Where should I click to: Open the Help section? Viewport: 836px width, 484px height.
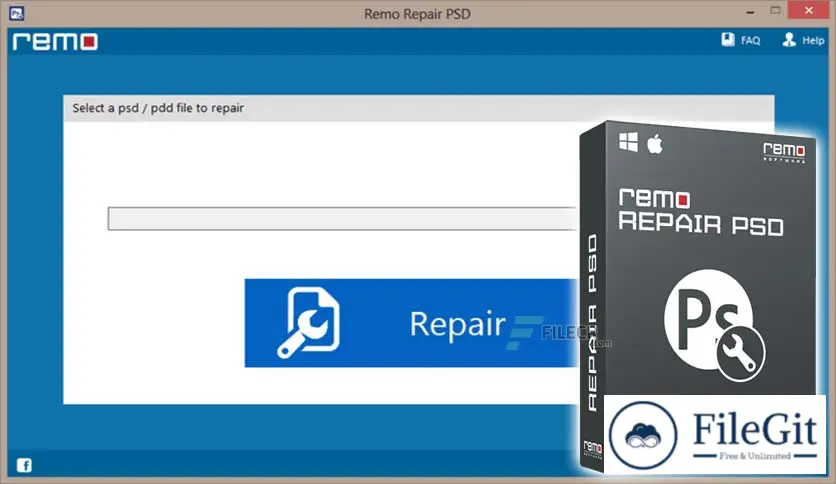(x=803, y=40)
